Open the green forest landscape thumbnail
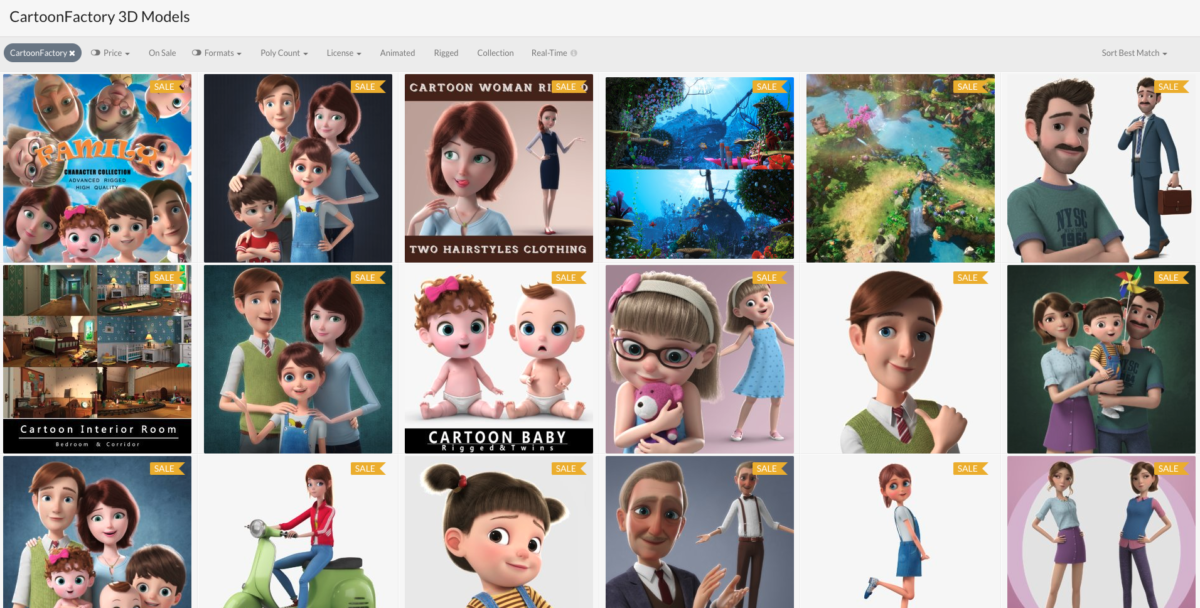 click(900, 168)
